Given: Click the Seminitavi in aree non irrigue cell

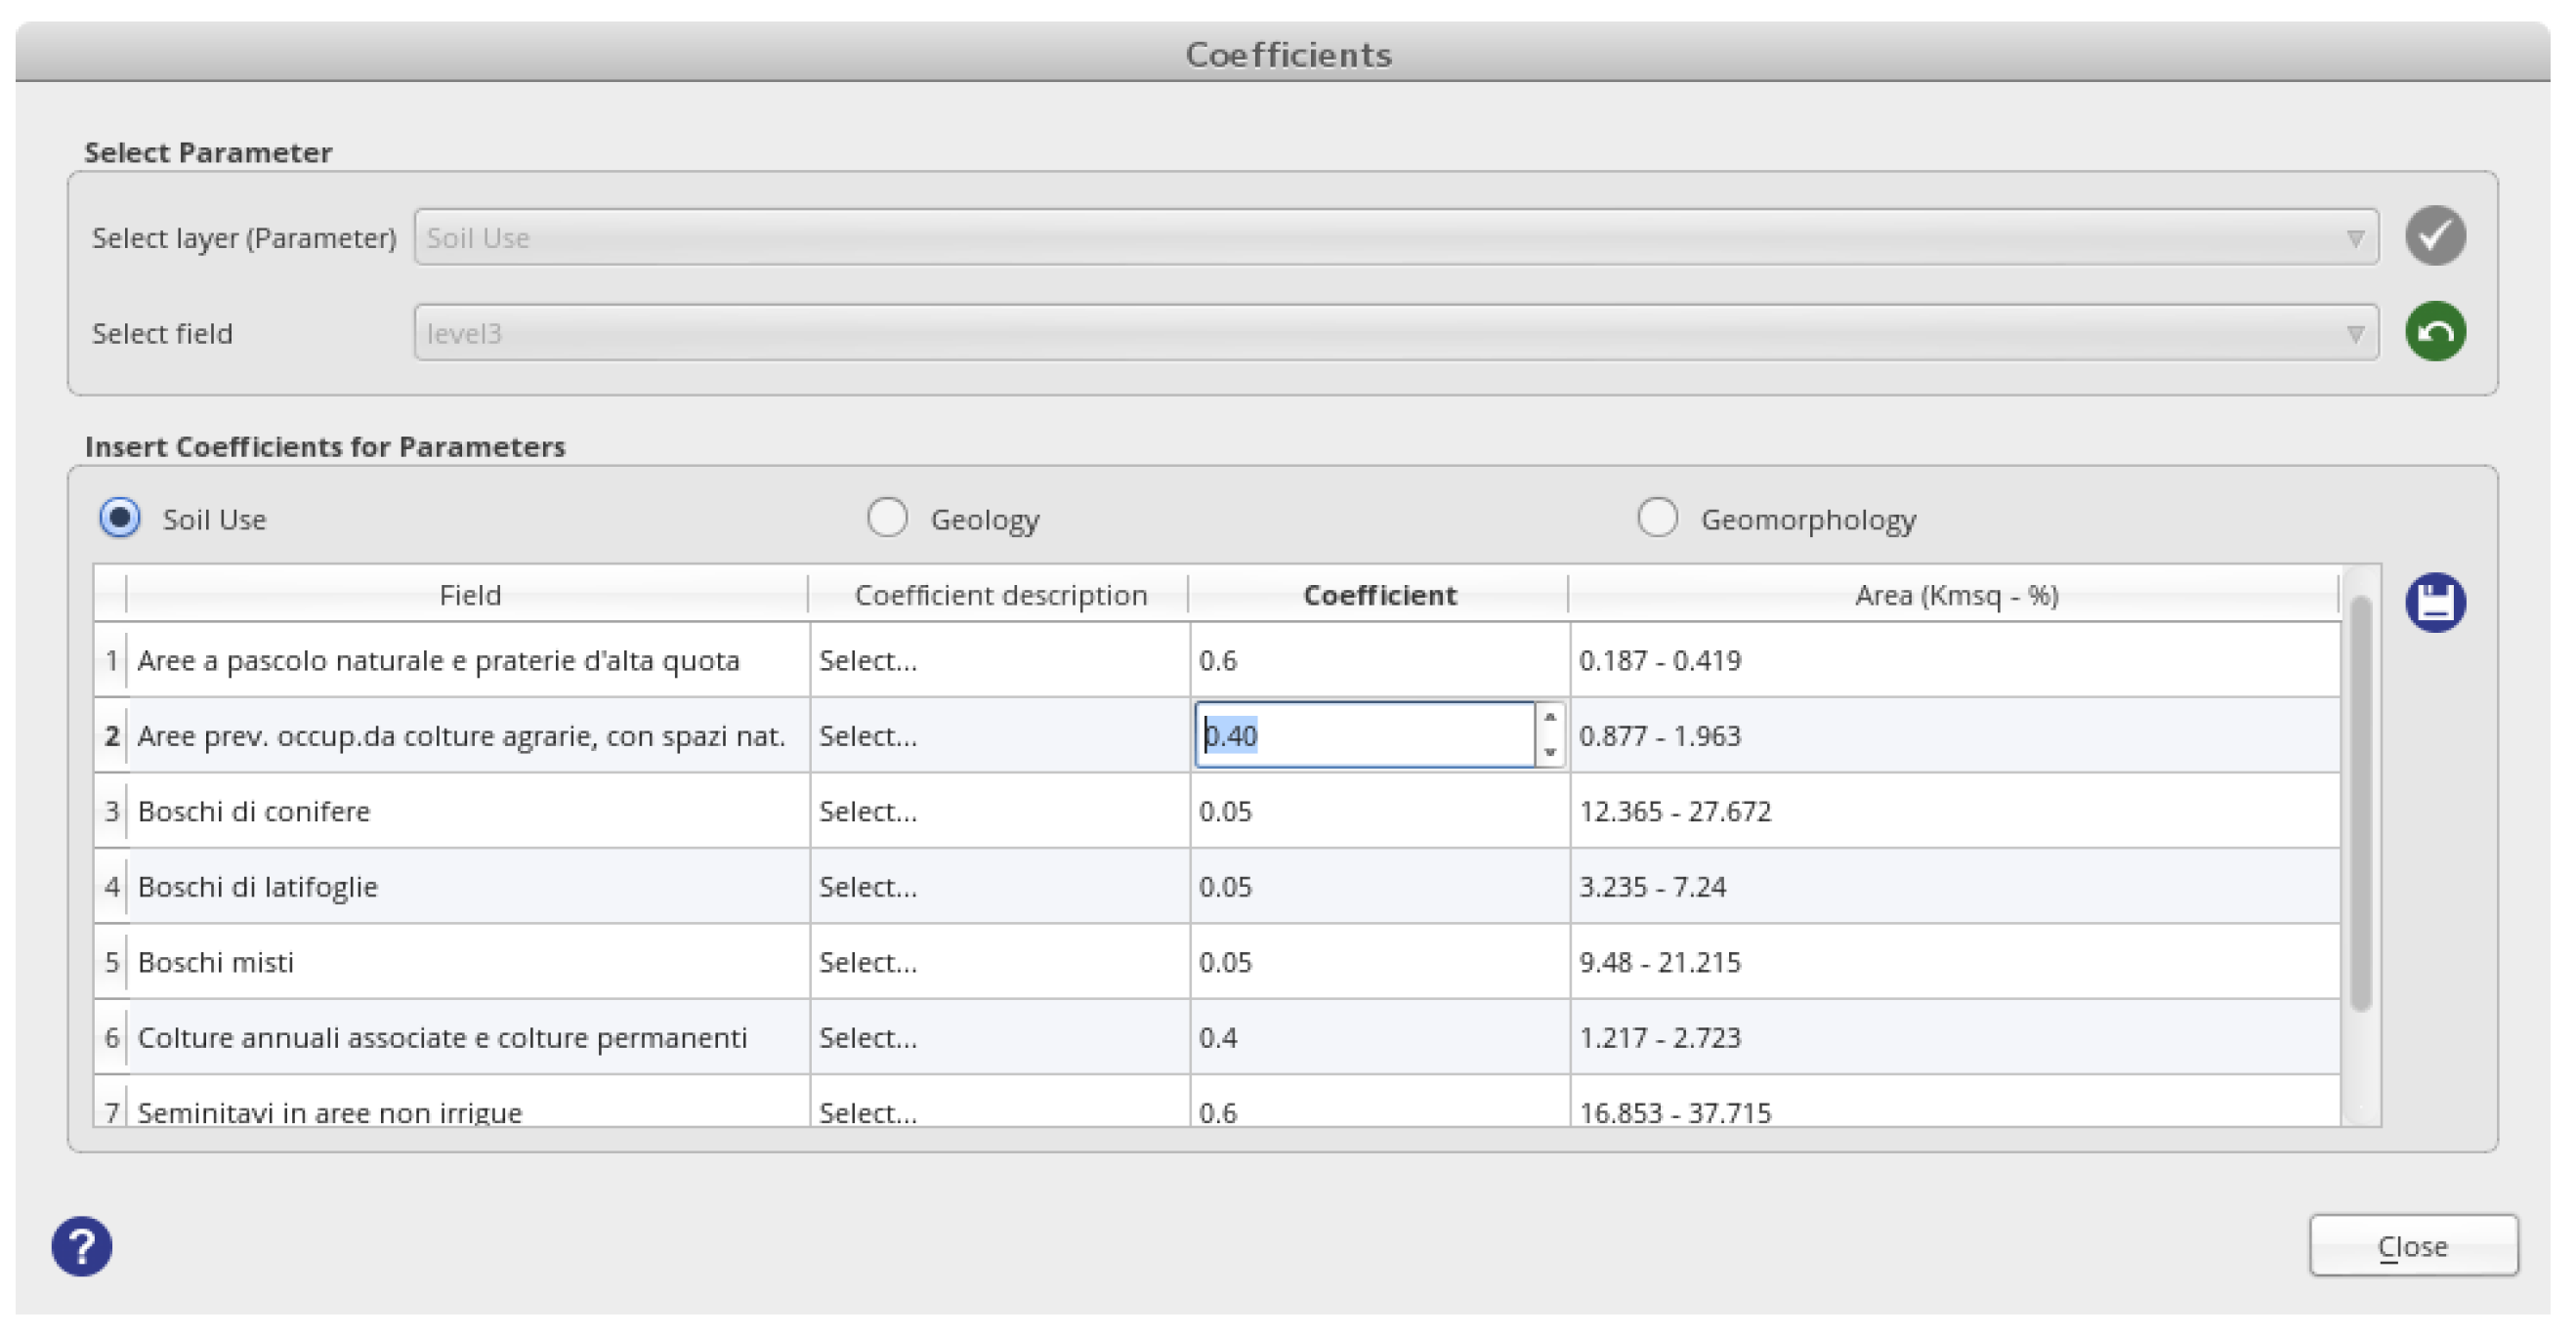Looking at the screenshot, I should (x=468, y=1103).
